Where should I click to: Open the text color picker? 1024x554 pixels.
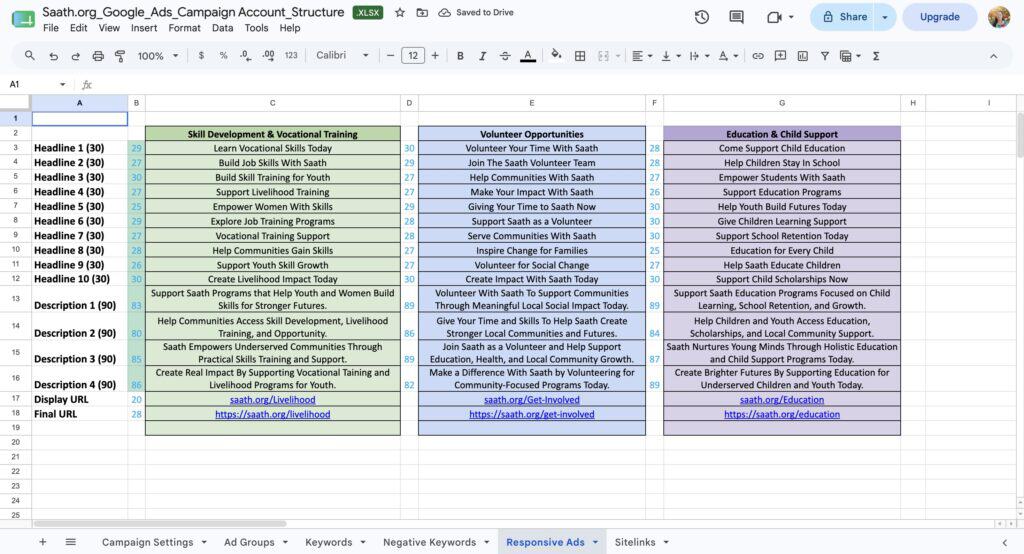(x=528, y=56)
